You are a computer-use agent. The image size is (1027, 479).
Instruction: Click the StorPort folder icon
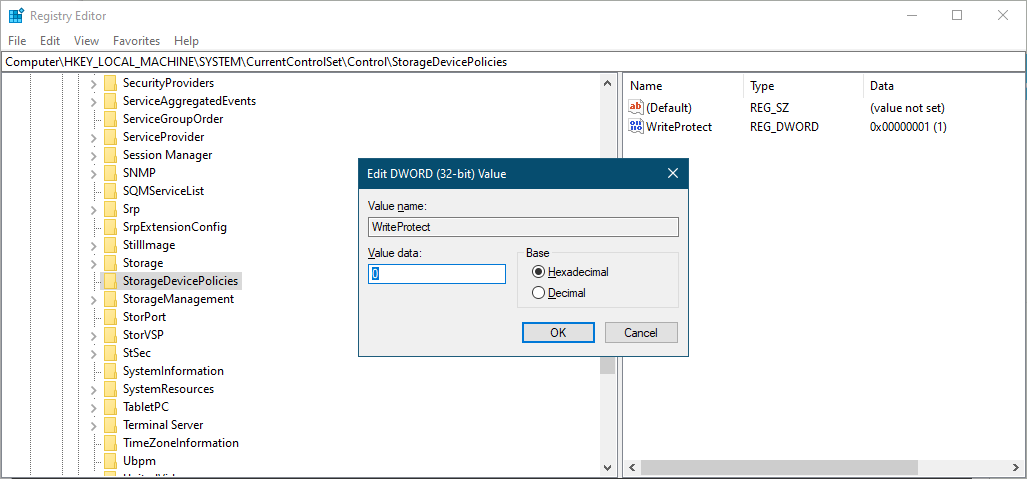[x=110, y=317]
